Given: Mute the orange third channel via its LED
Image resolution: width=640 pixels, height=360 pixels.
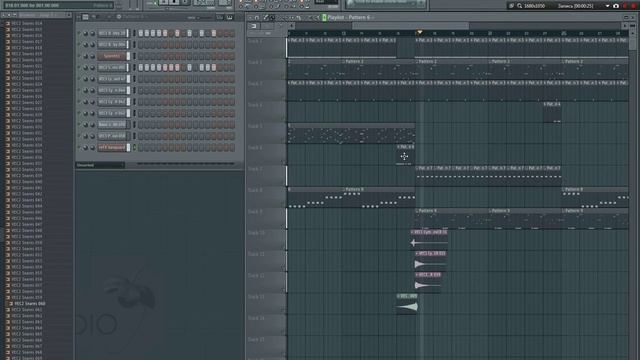Looking at the screenshot, I should (79, 56).
